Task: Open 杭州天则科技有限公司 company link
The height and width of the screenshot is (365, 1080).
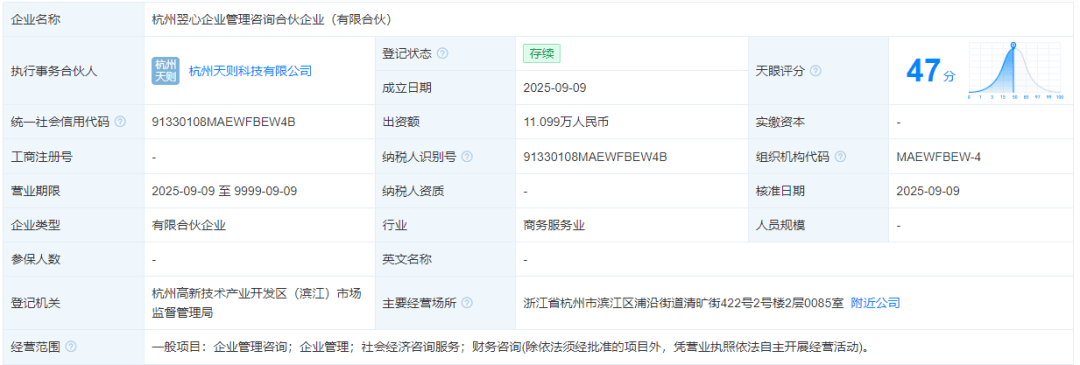Action: tap(251, 70)
